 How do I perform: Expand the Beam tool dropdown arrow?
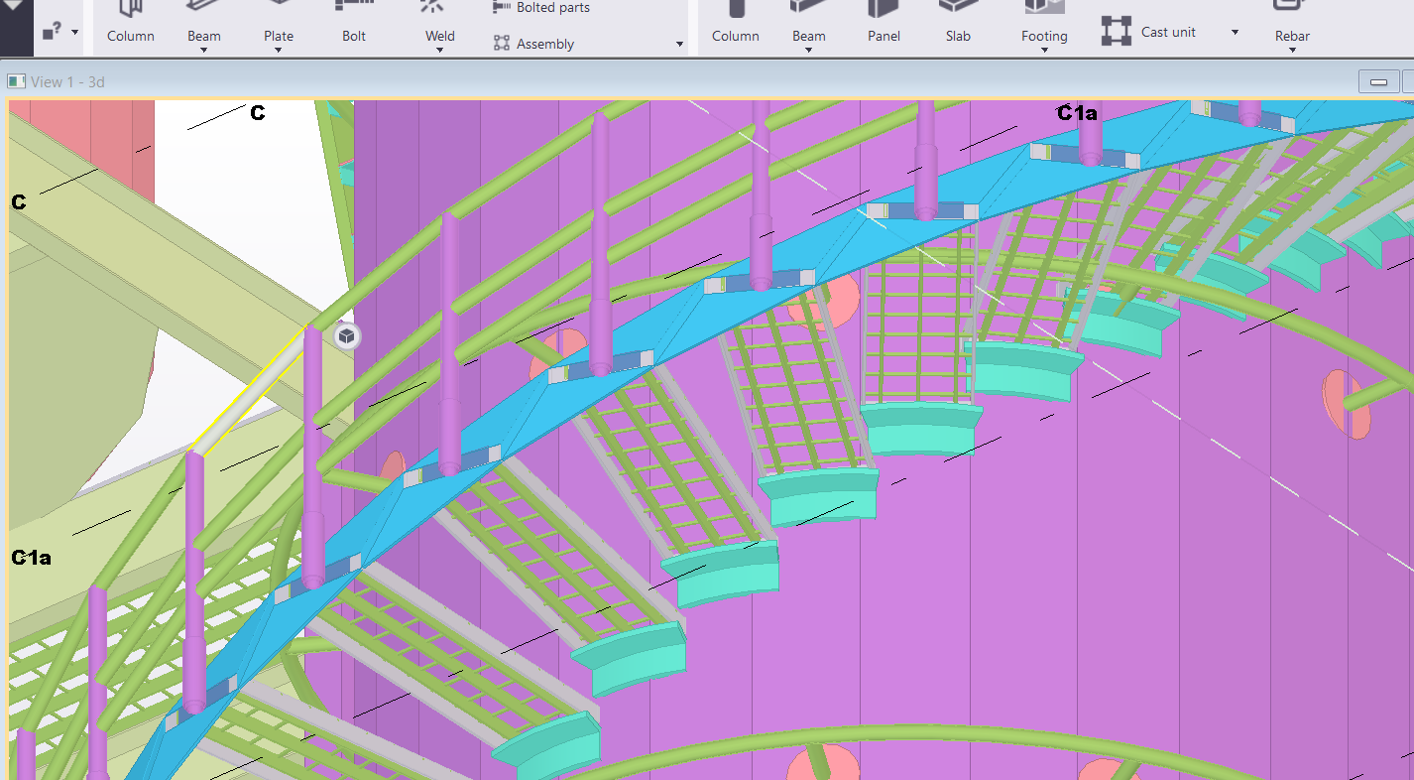click(203, 48)
